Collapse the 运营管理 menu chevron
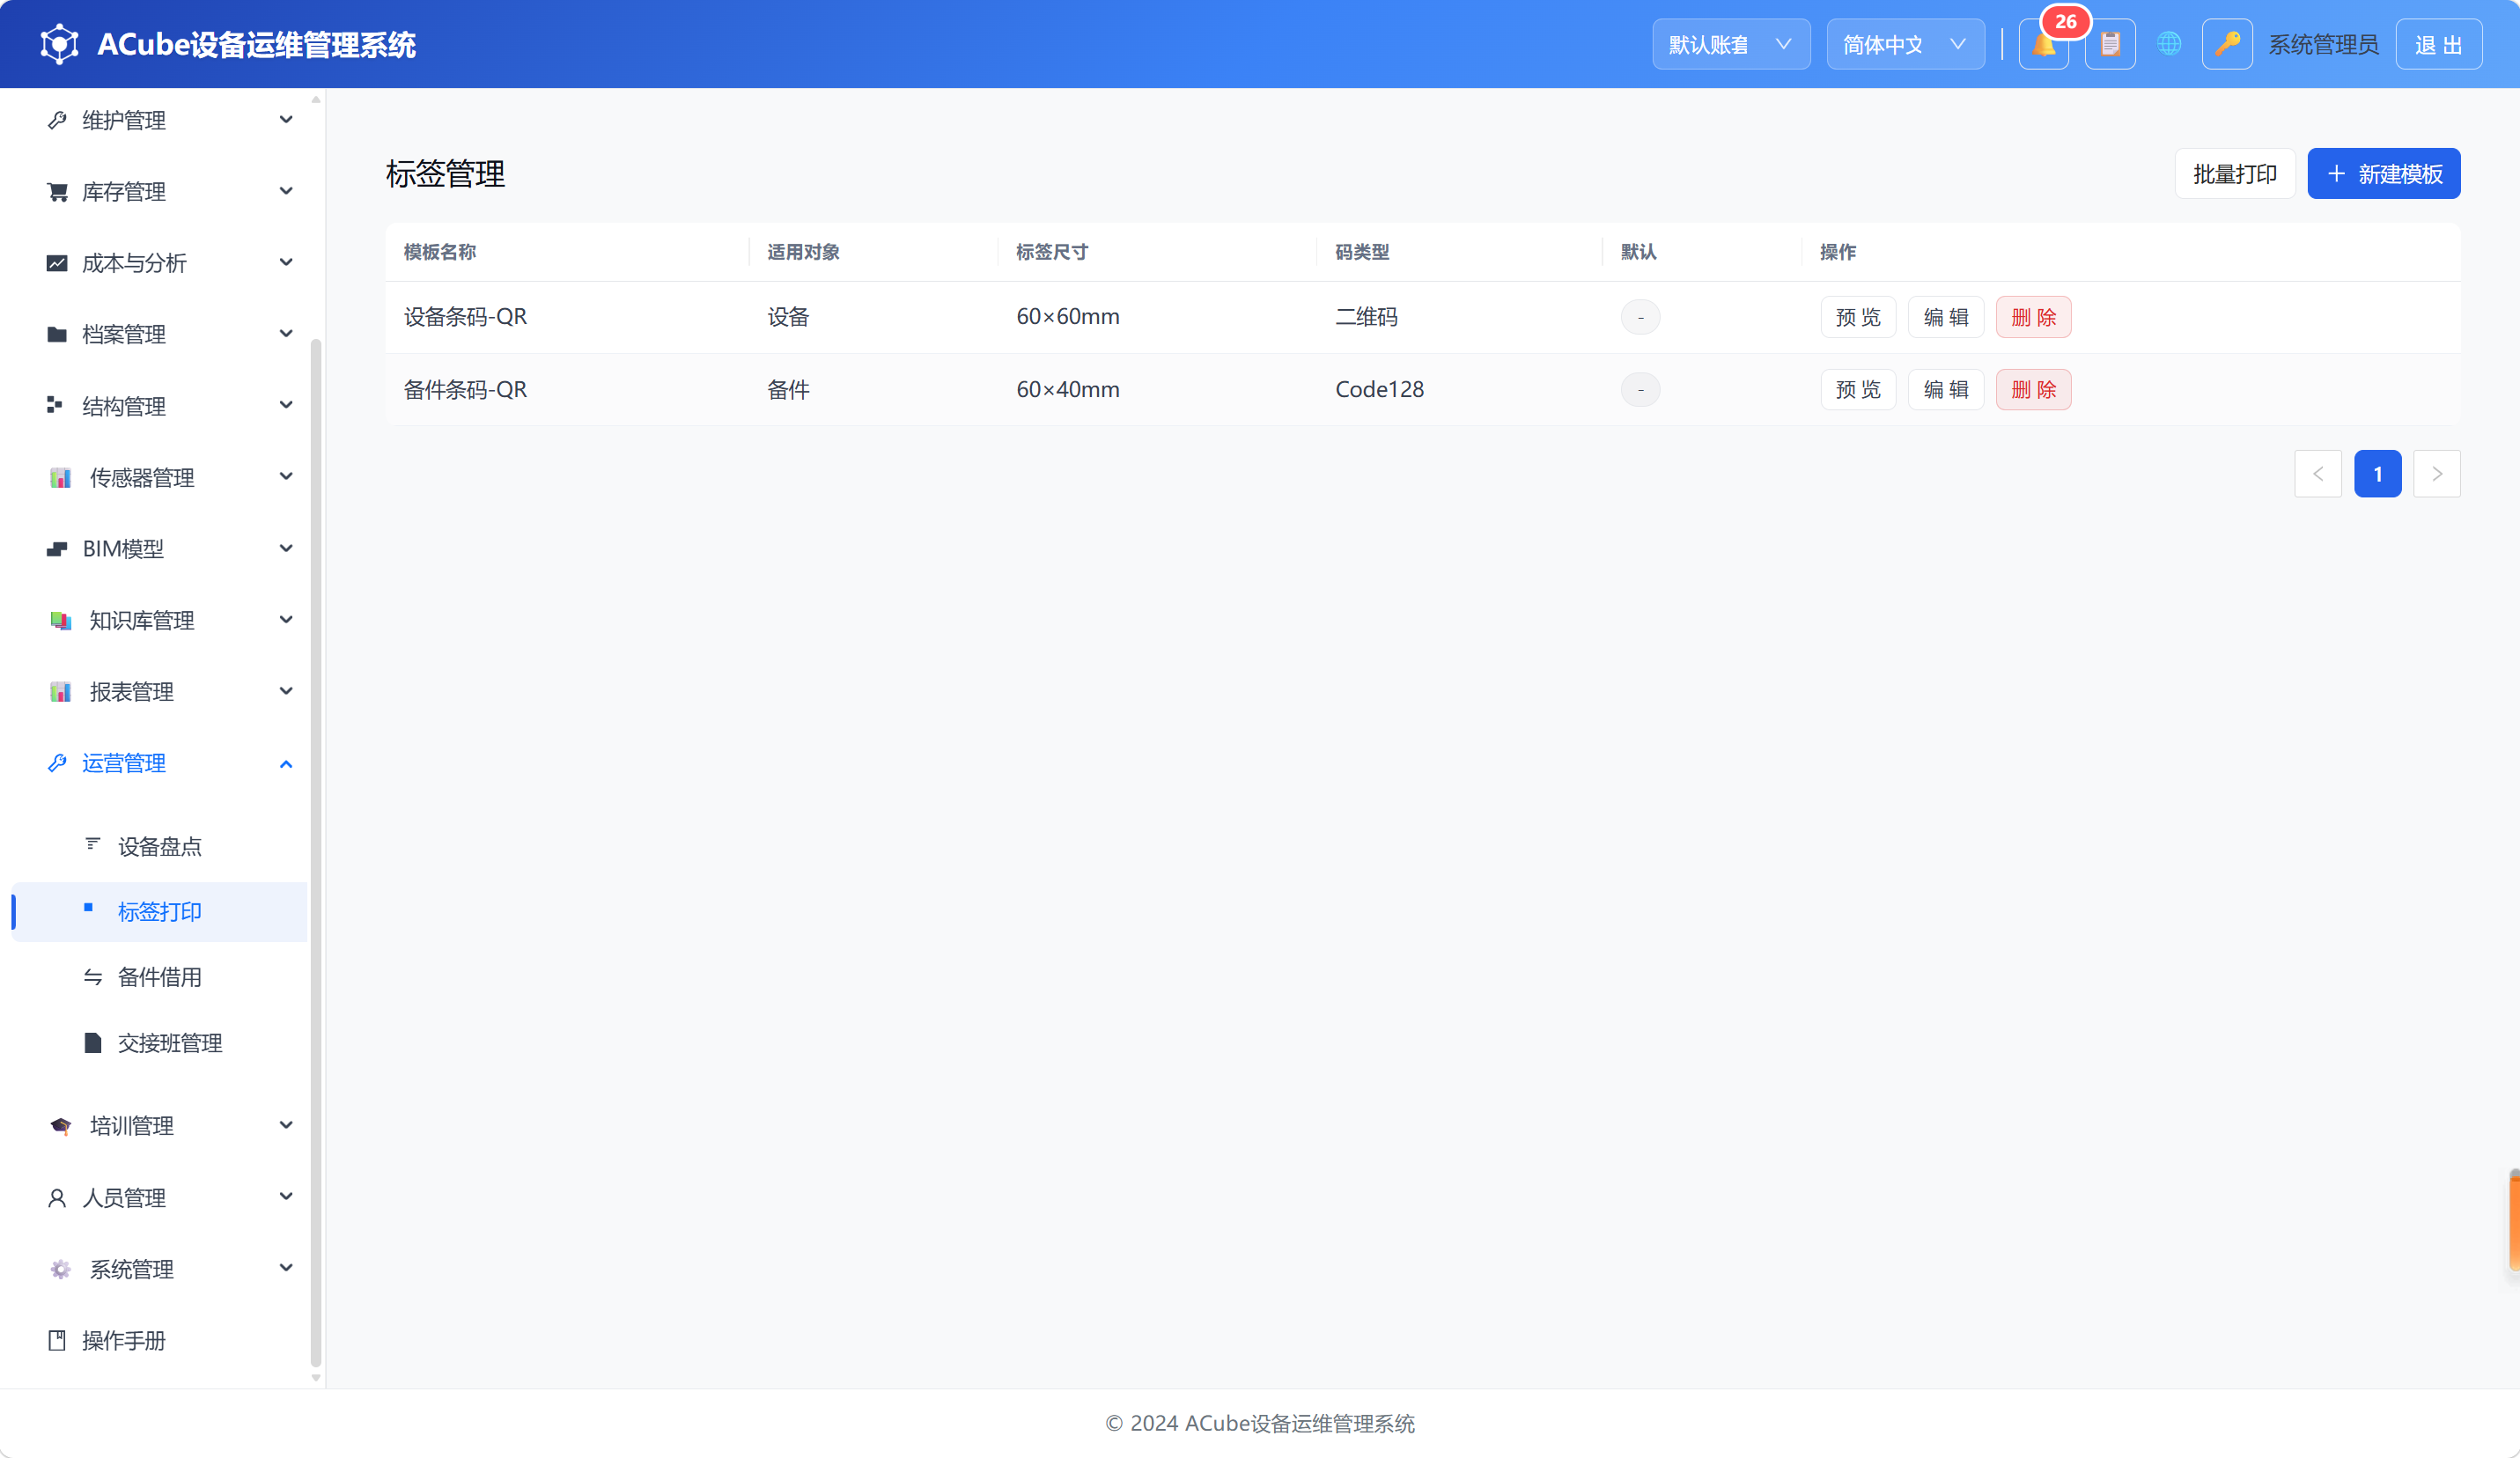This screenshot has width=2520, height=1458. click(x=286, y=764)
